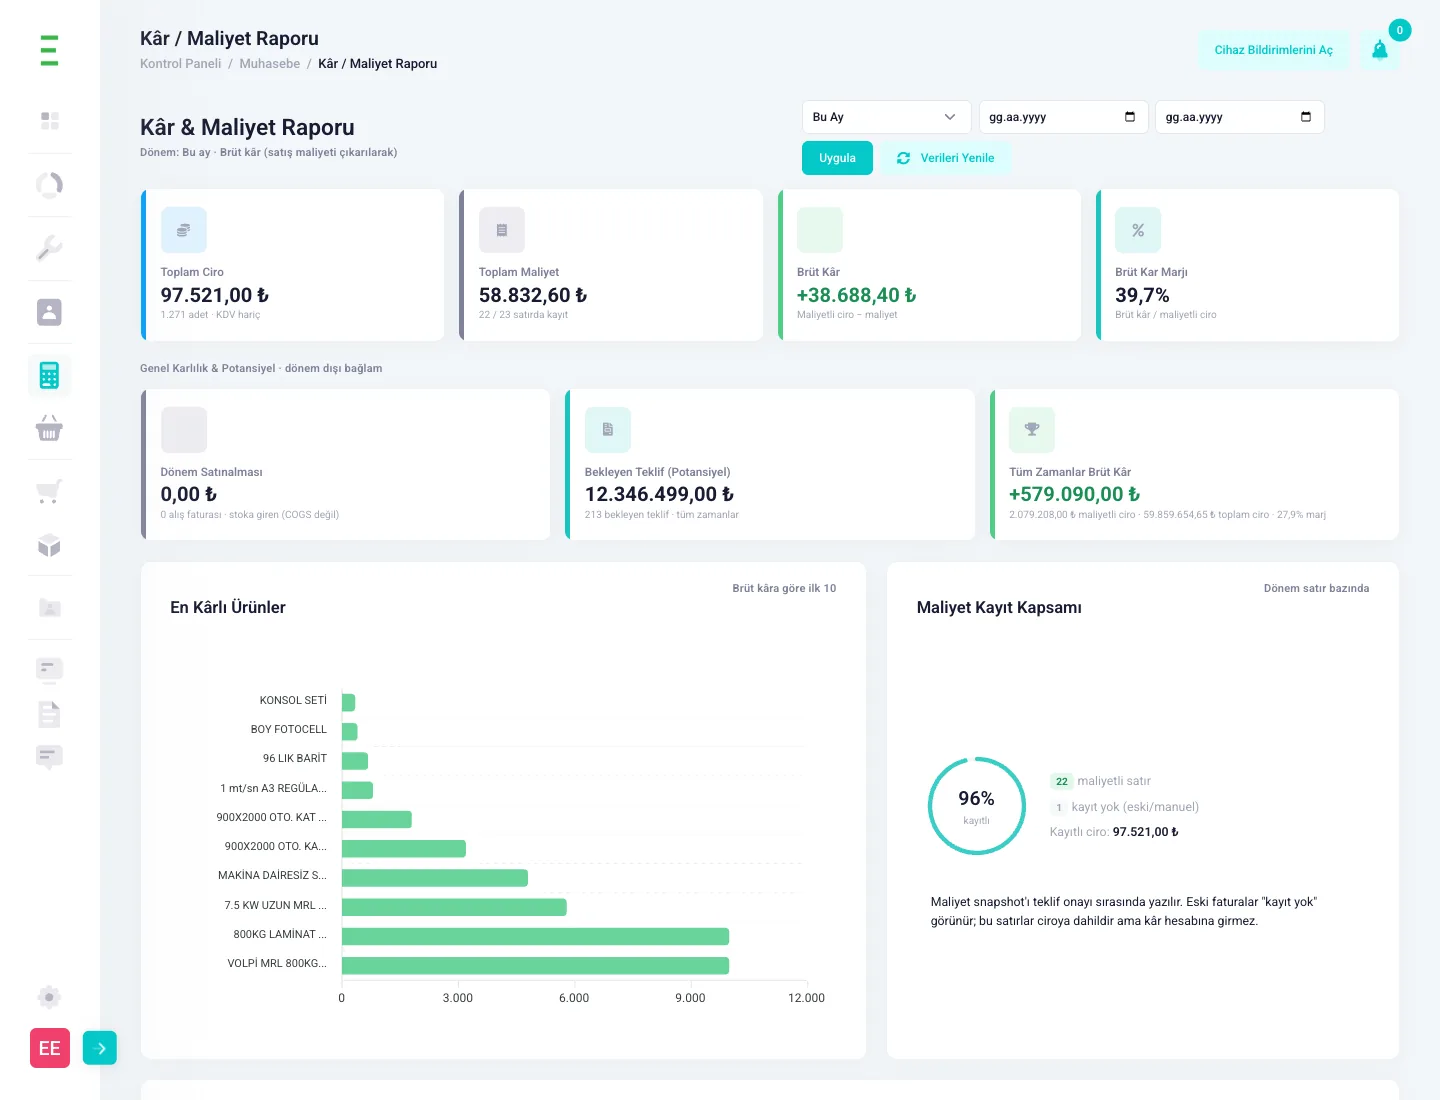Open the person contact icon in sidebar
This screenshot has height=1100, width=1440.
(x=49, y=312)
